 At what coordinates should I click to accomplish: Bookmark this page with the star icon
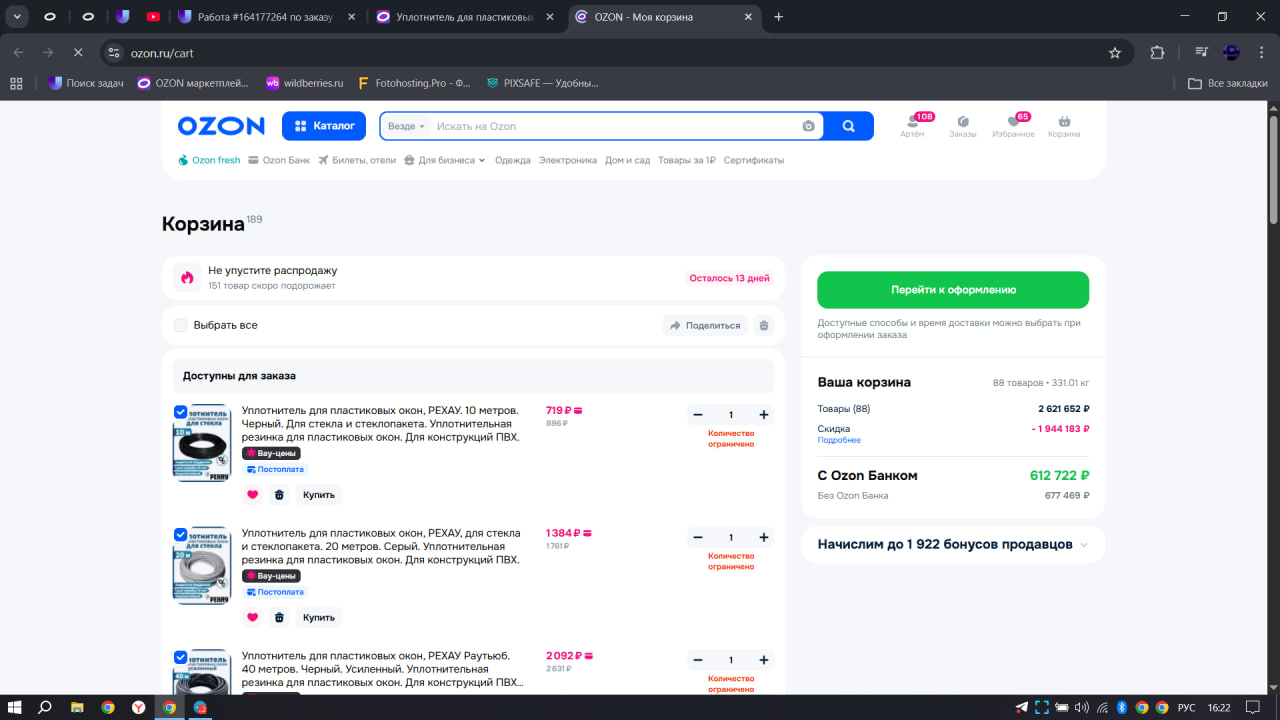pos(1115,52)
